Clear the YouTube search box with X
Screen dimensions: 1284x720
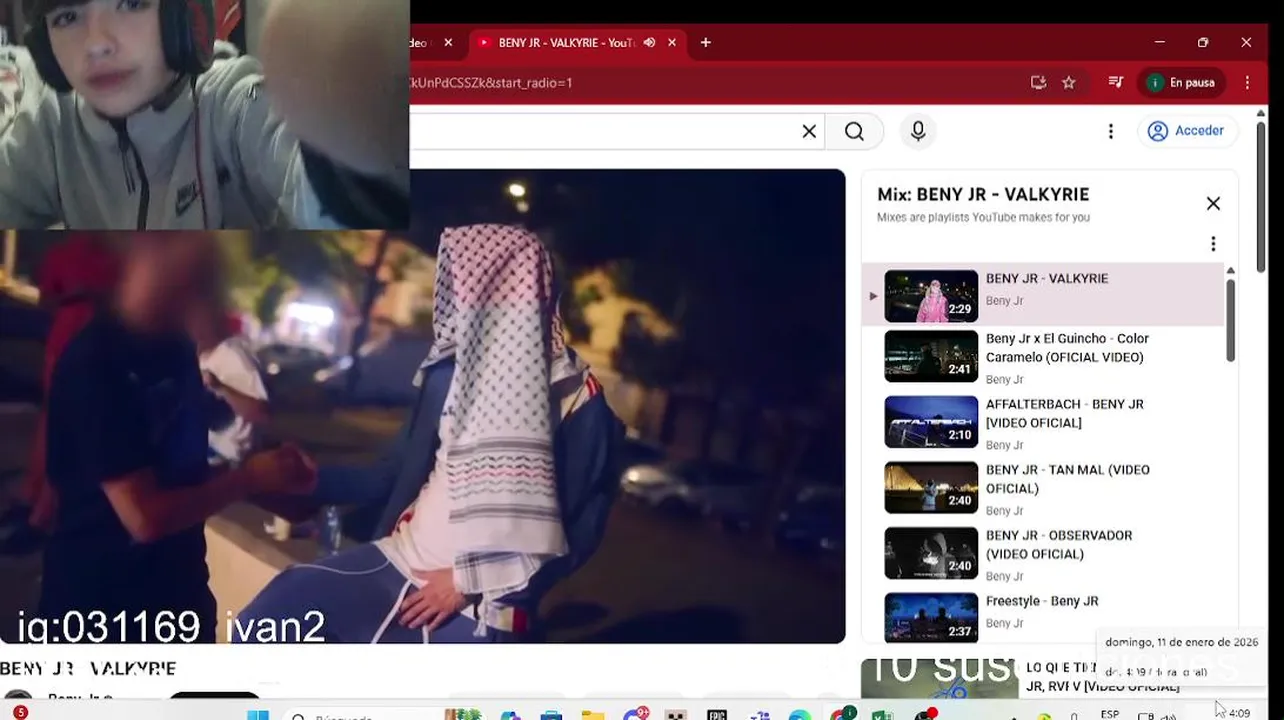click(x=809, y=131)
